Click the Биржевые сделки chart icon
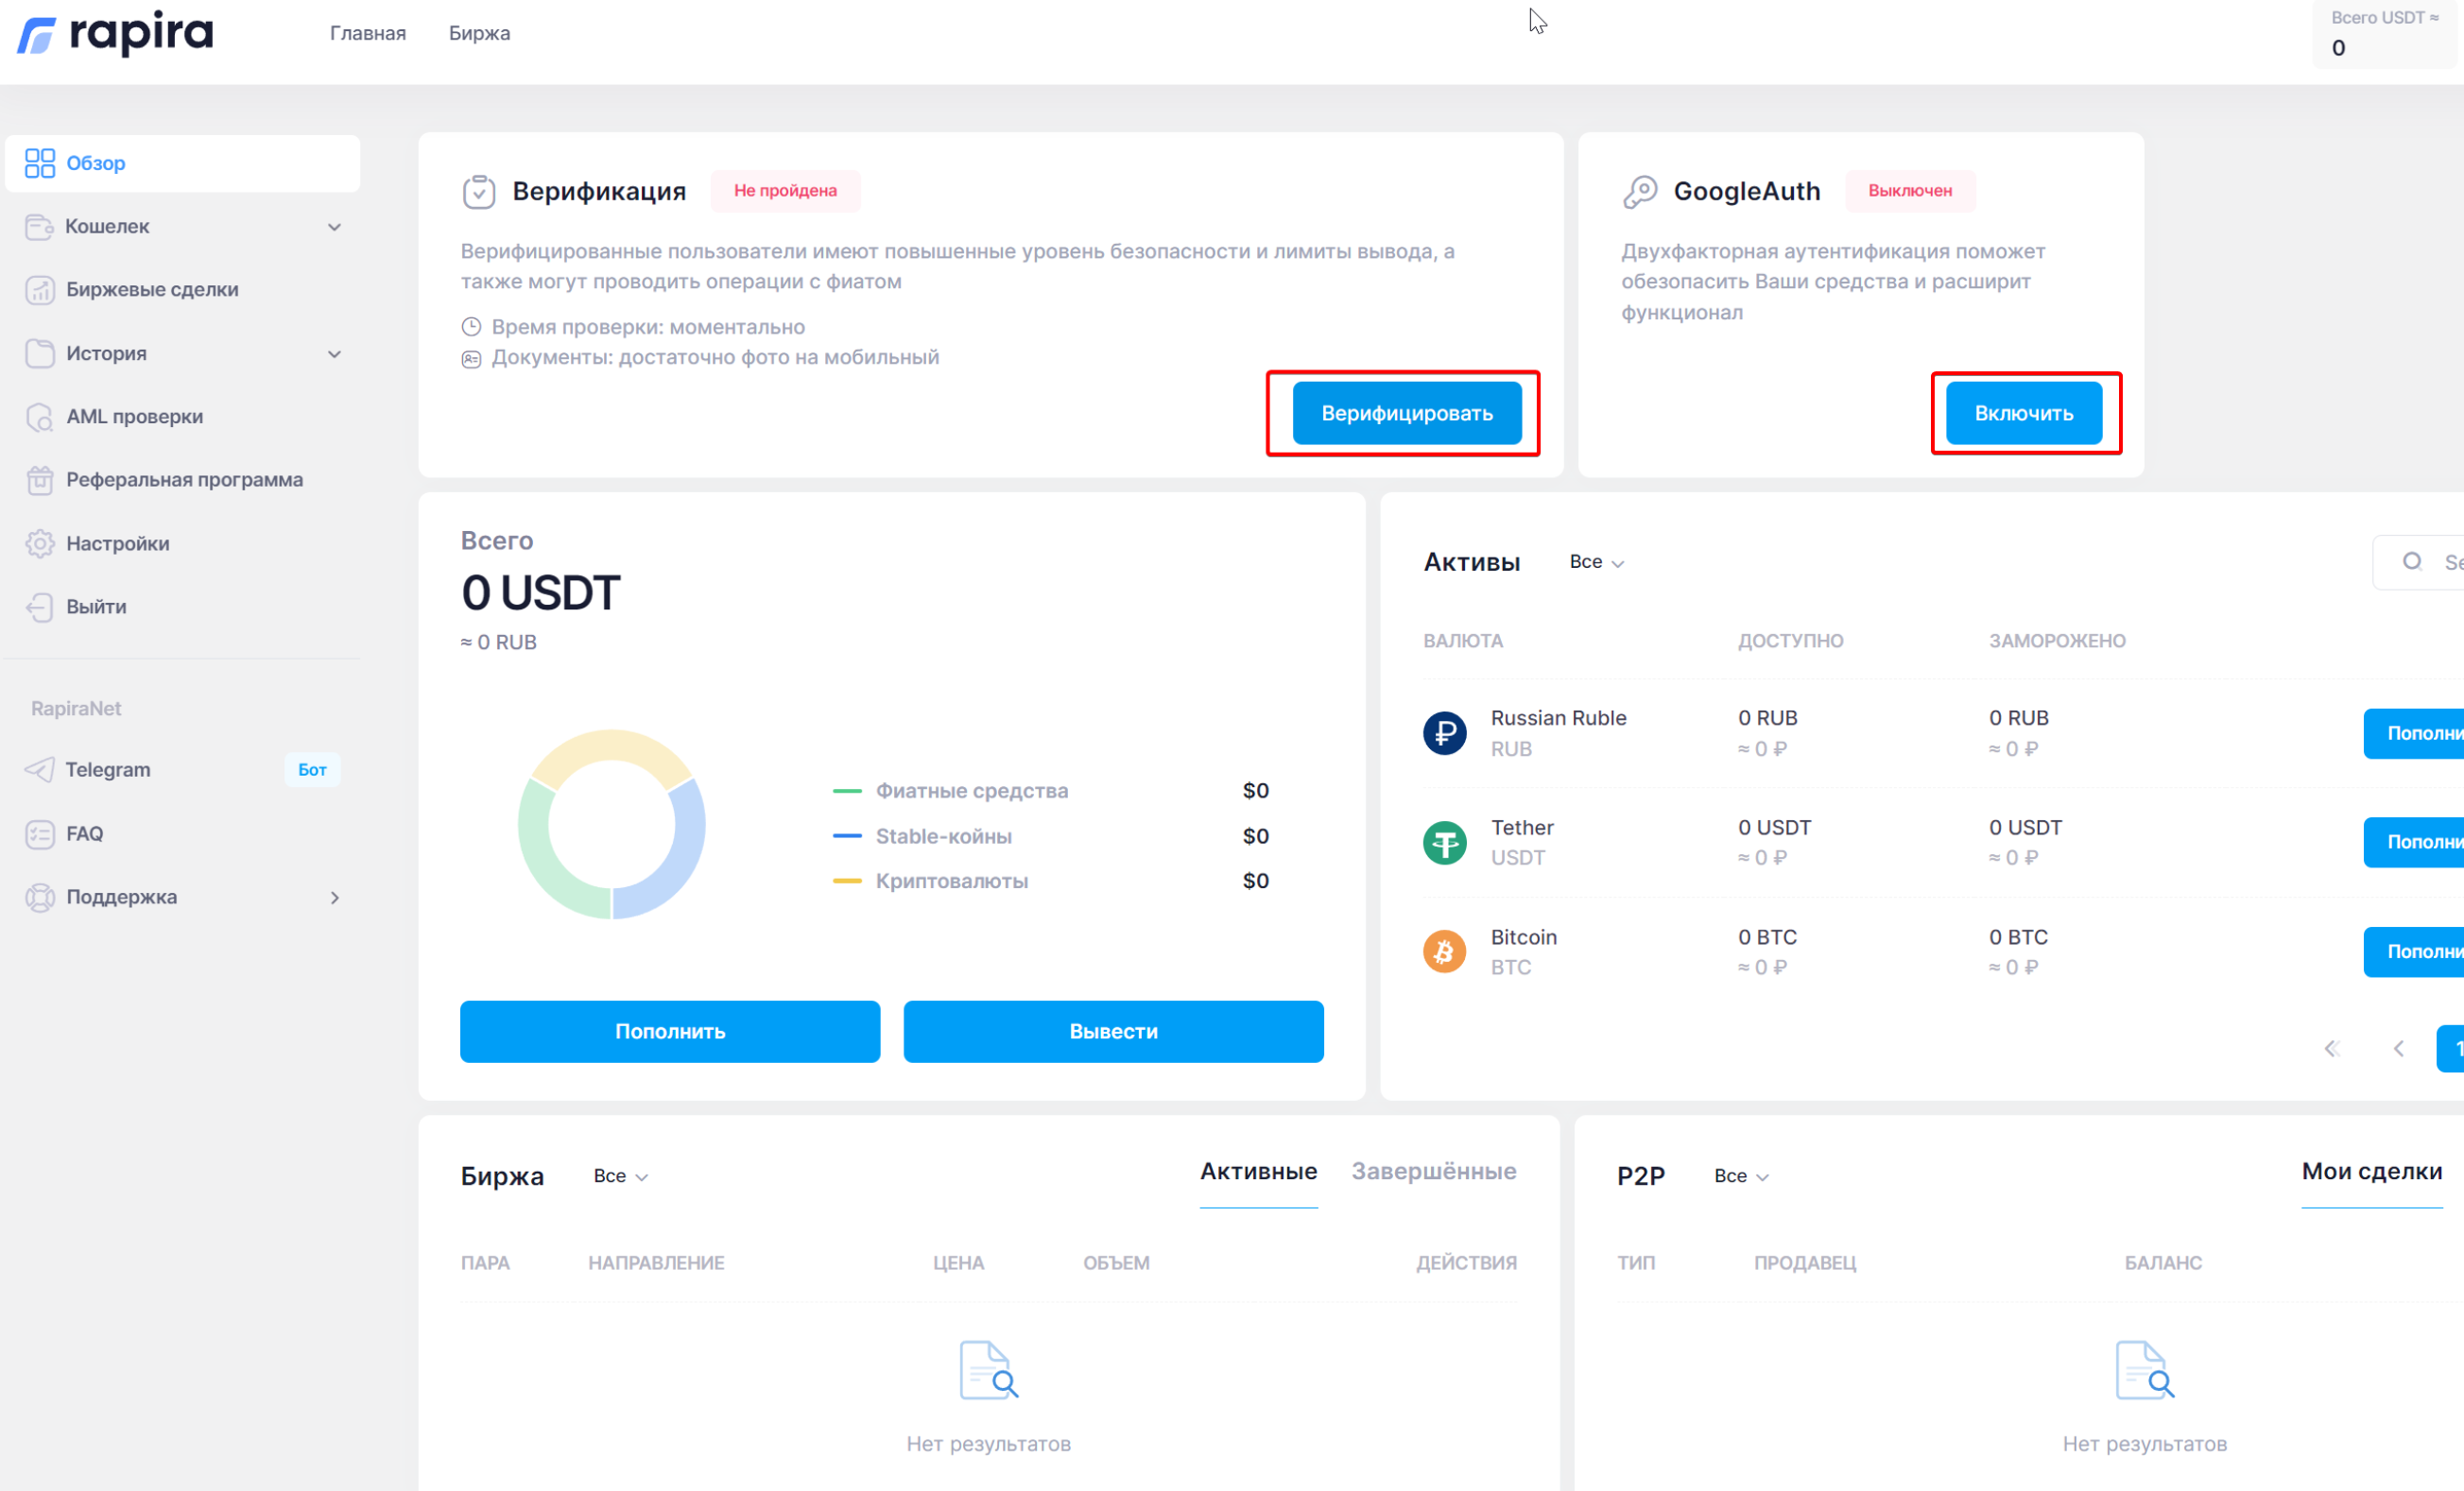Screen dimensions: 2464x1491 pos(40,290)
